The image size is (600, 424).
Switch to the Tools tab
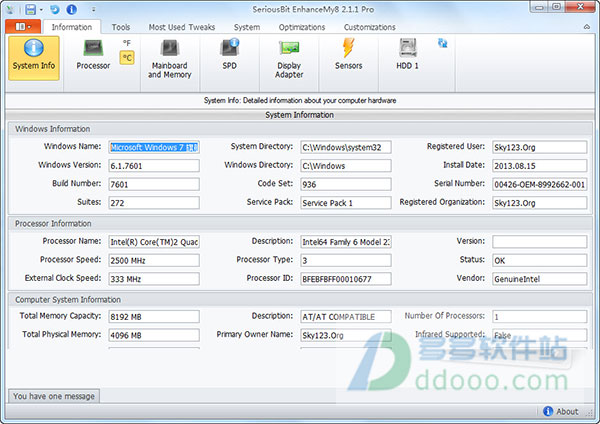[x=121, y=27]
